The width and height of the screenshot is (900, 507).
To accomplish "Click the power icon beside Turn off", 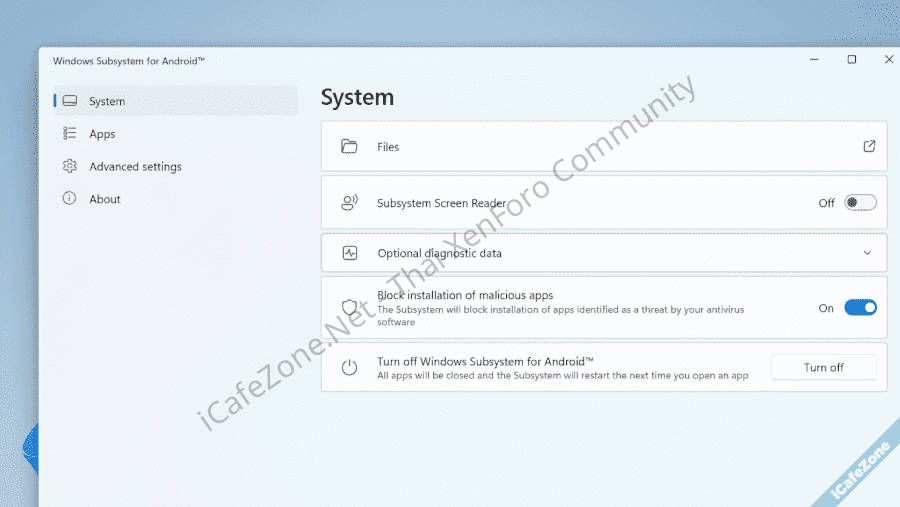I will [349, 367].
